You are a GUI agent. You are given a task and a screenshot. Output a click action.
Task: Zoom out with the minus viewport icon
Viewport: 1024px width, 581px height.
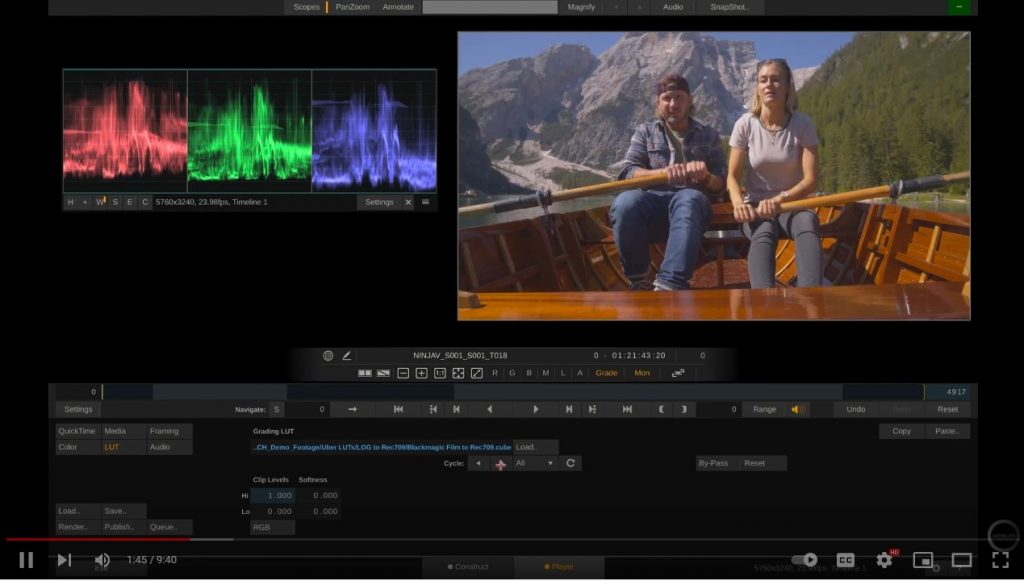coord(403,373)
